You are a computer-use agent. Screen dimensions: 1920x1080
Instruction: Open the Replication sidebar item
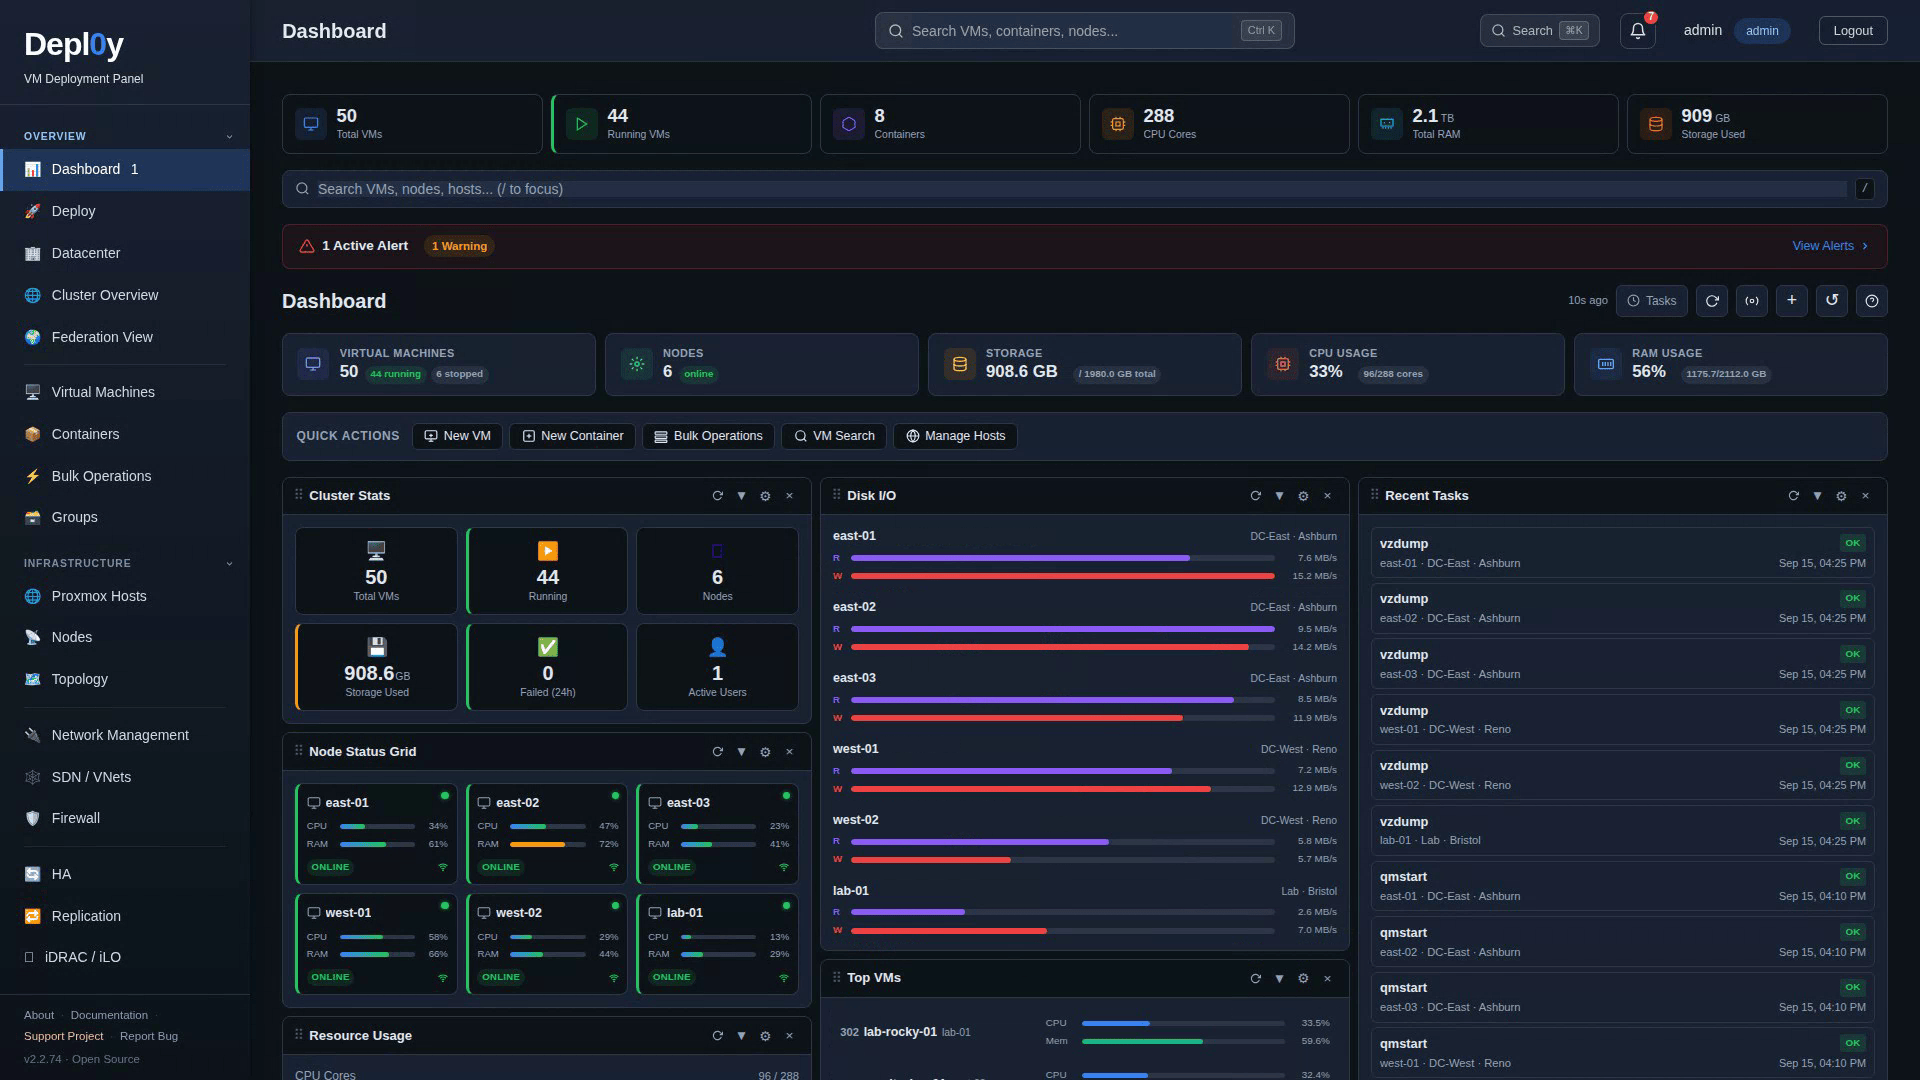coord(125,916)
